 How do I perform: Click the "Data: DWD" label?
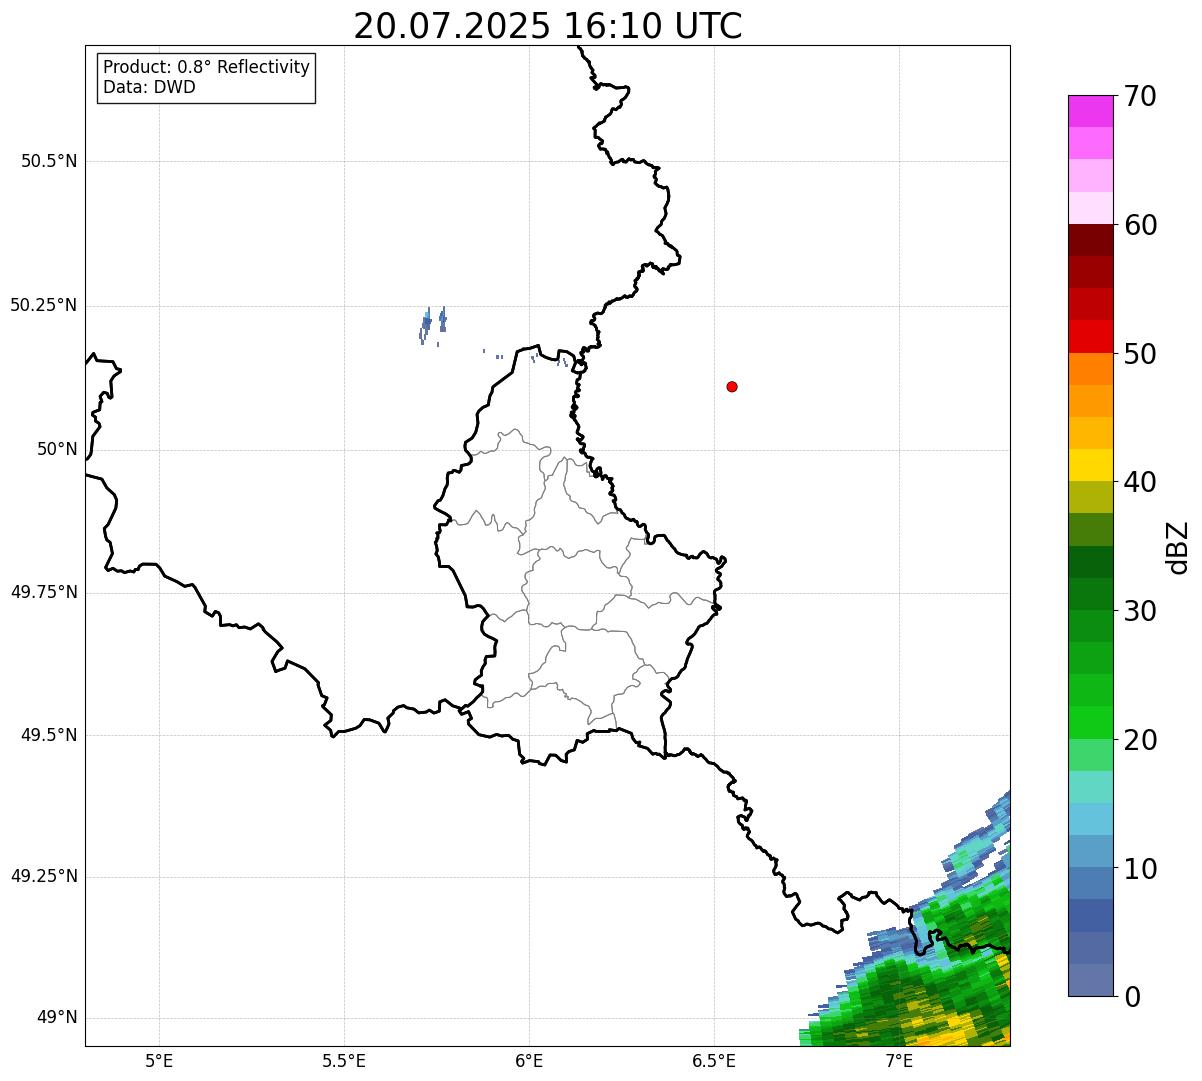[x=149, y=87]
